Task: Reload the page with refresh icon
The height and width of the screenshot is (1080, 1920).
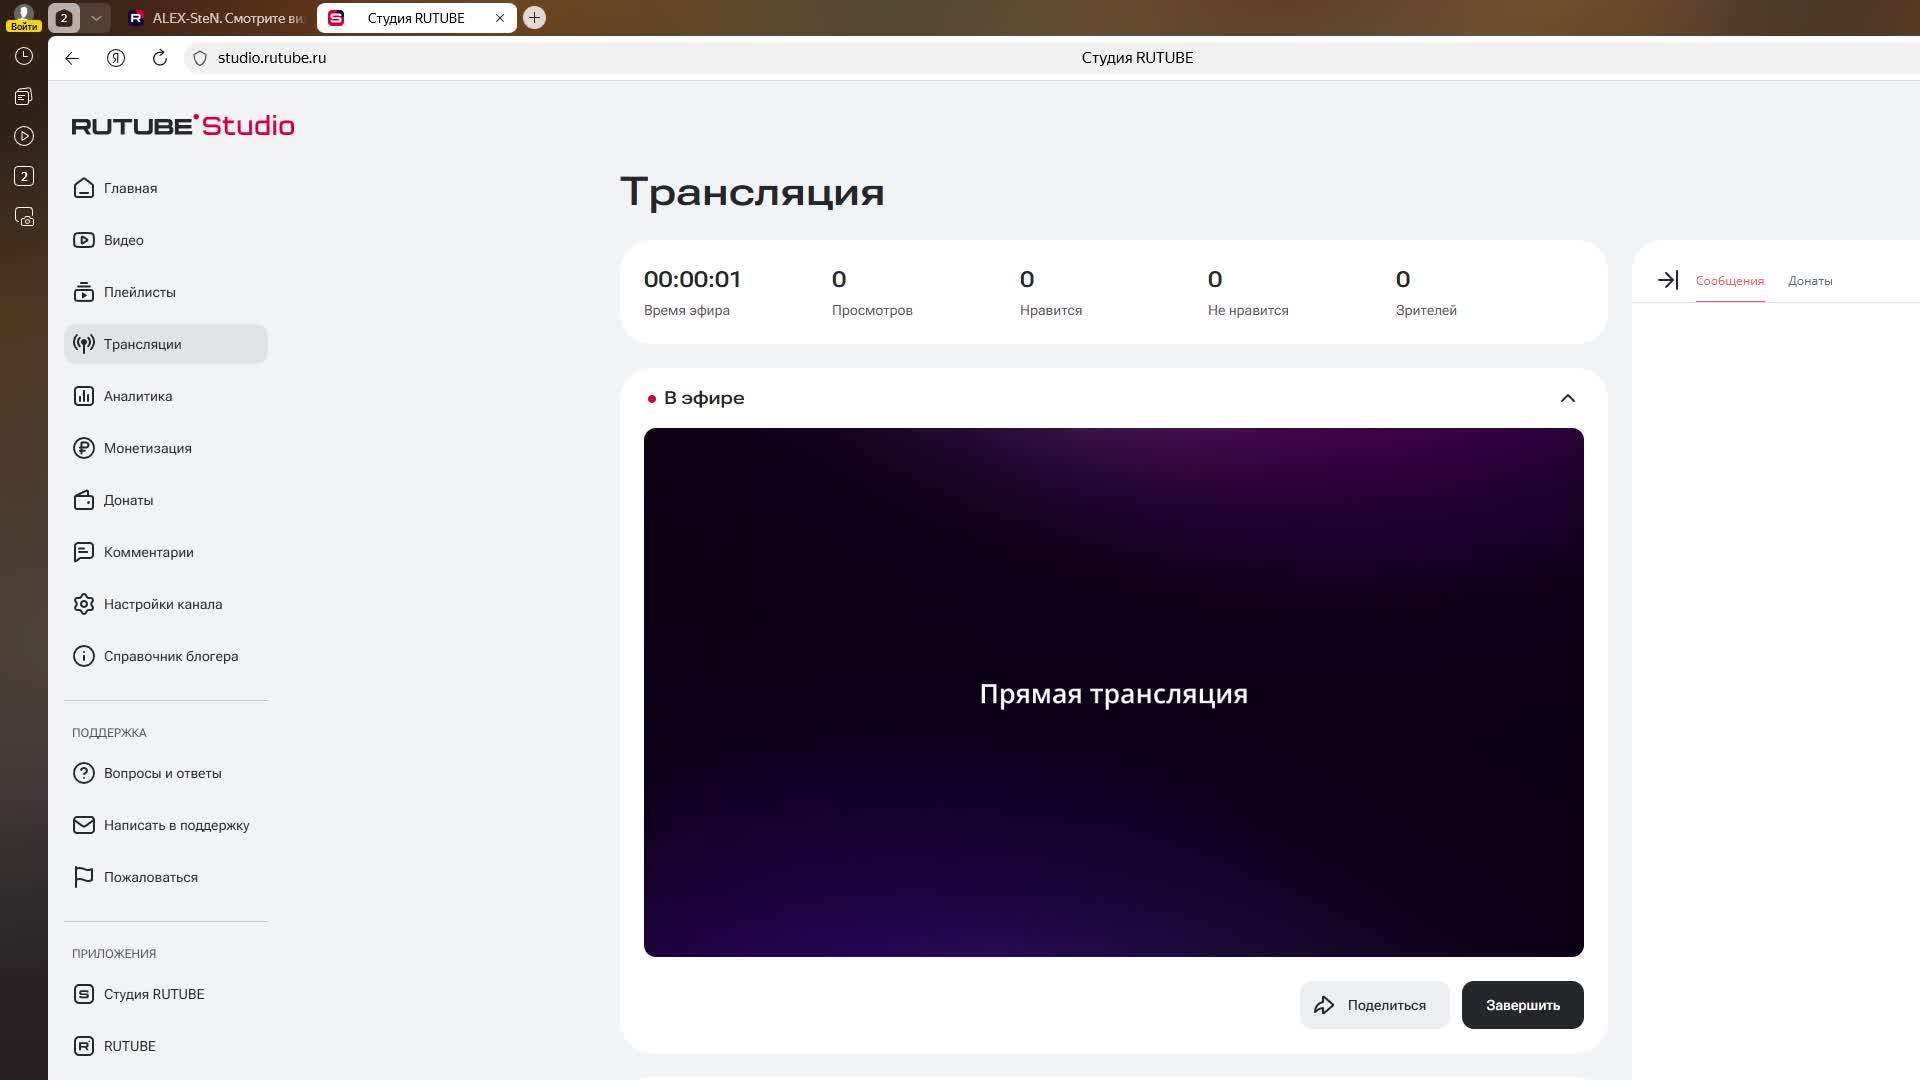Action: pyautogui.click(x=159, y=58)
